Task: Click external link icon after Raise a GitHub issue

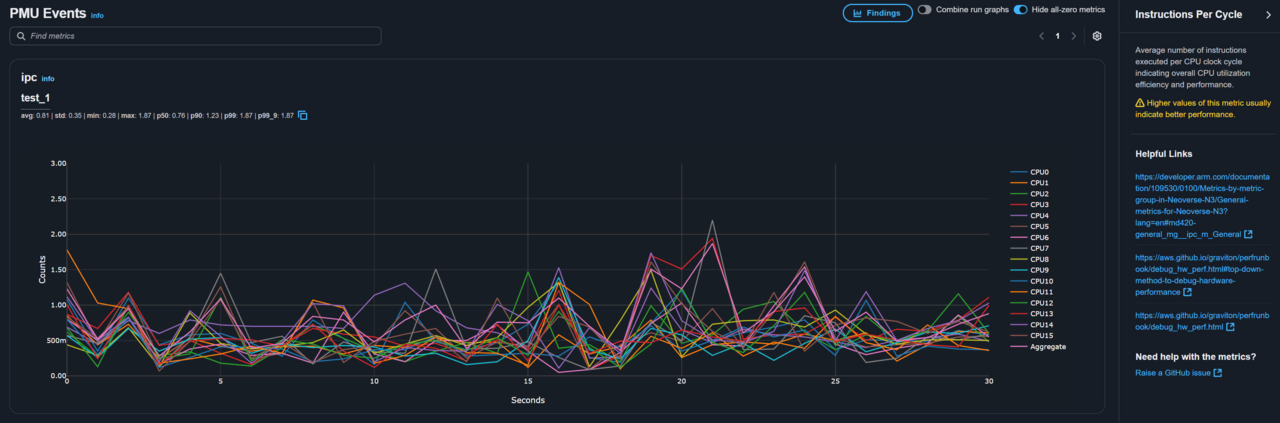Action: click(x=1217, y=373)
